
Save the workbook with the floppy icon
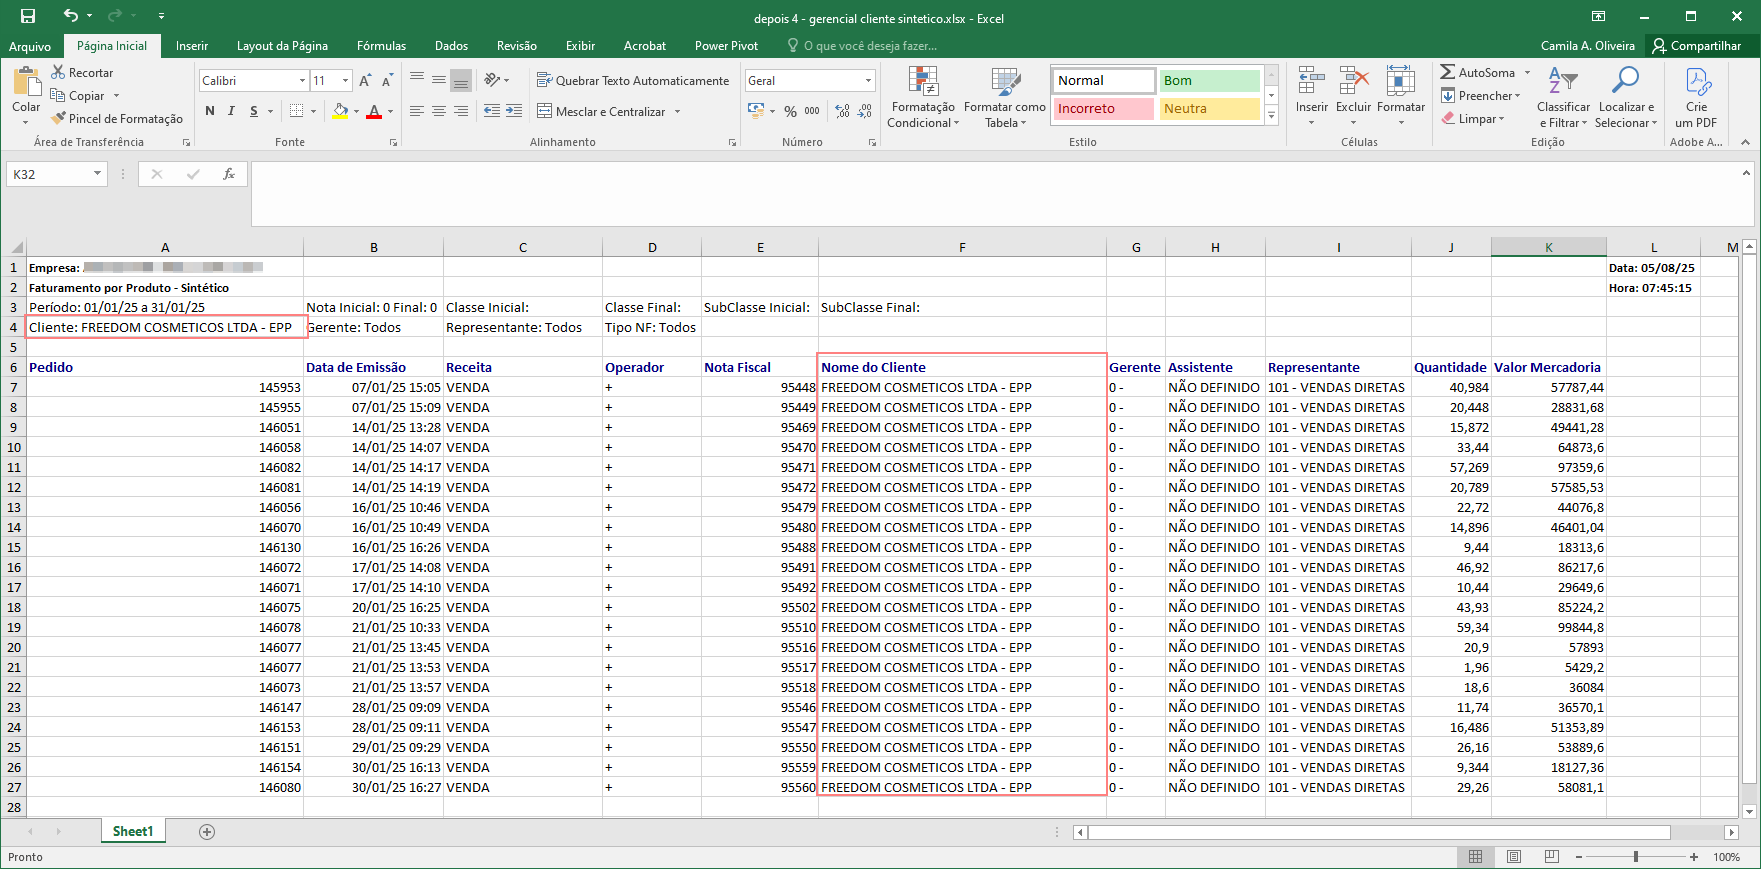click(x=28, y=16)
